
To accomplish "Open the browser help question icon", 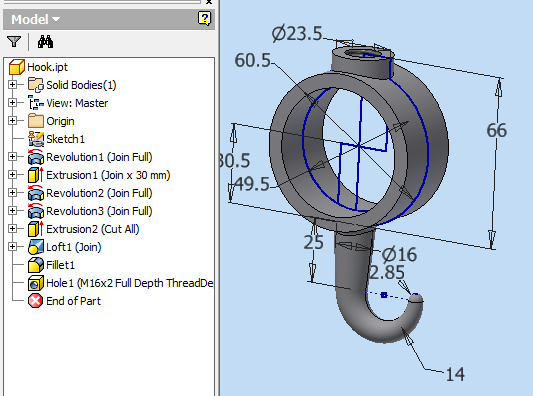I will [204, 18].
